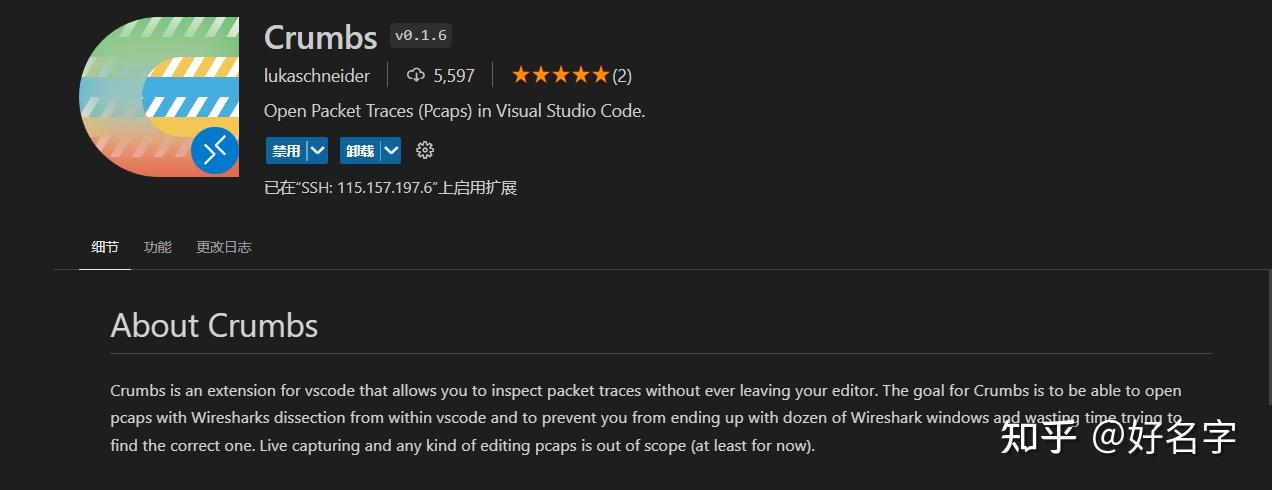
Task: Click the blue remote badge on the logo
Action: (x=215, y=151)
